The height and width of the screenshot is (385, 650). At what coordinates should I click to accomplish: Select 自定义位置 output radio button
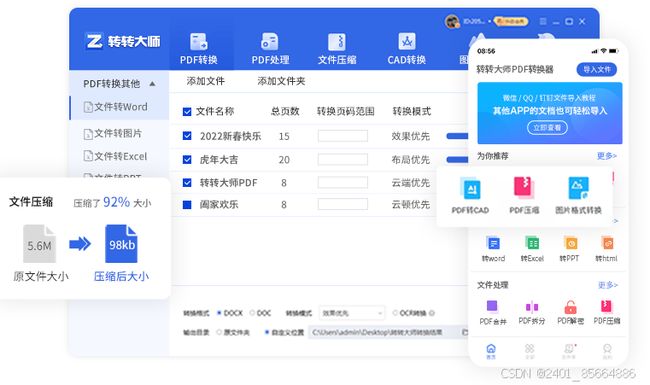267,332
